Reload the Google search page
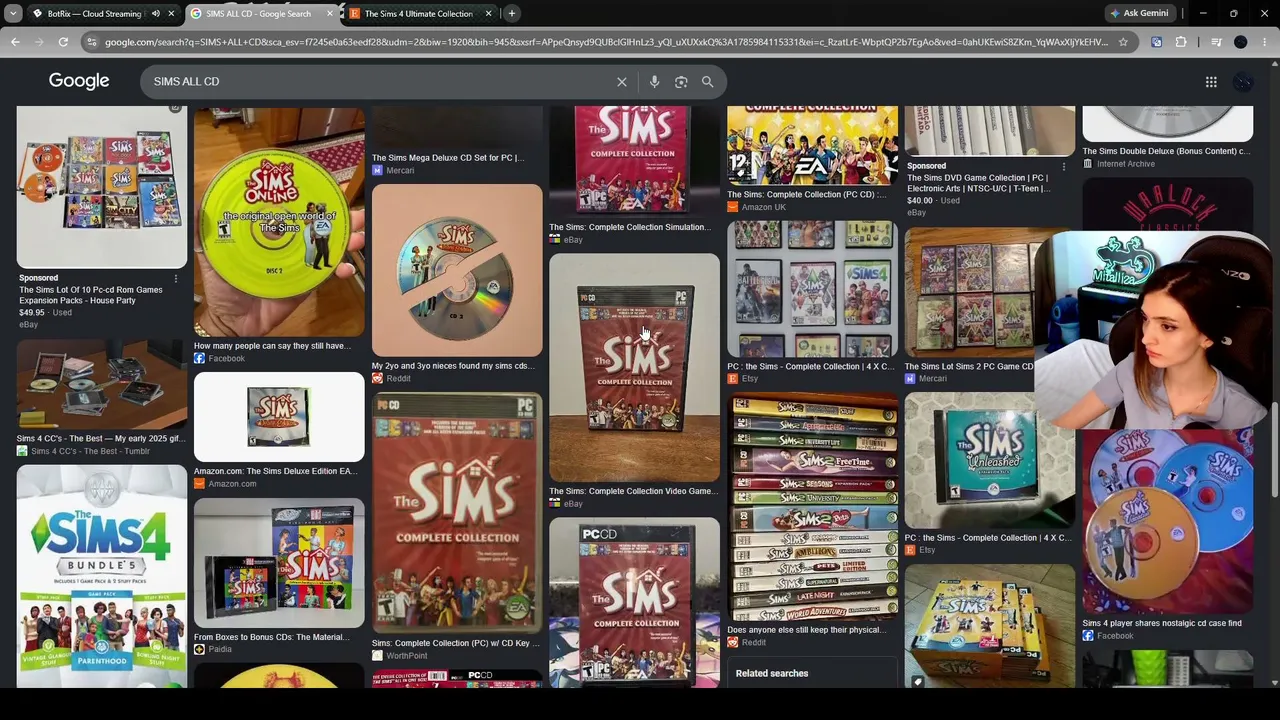Viewport: 1280px width, 720px height. tap(63, 42)
